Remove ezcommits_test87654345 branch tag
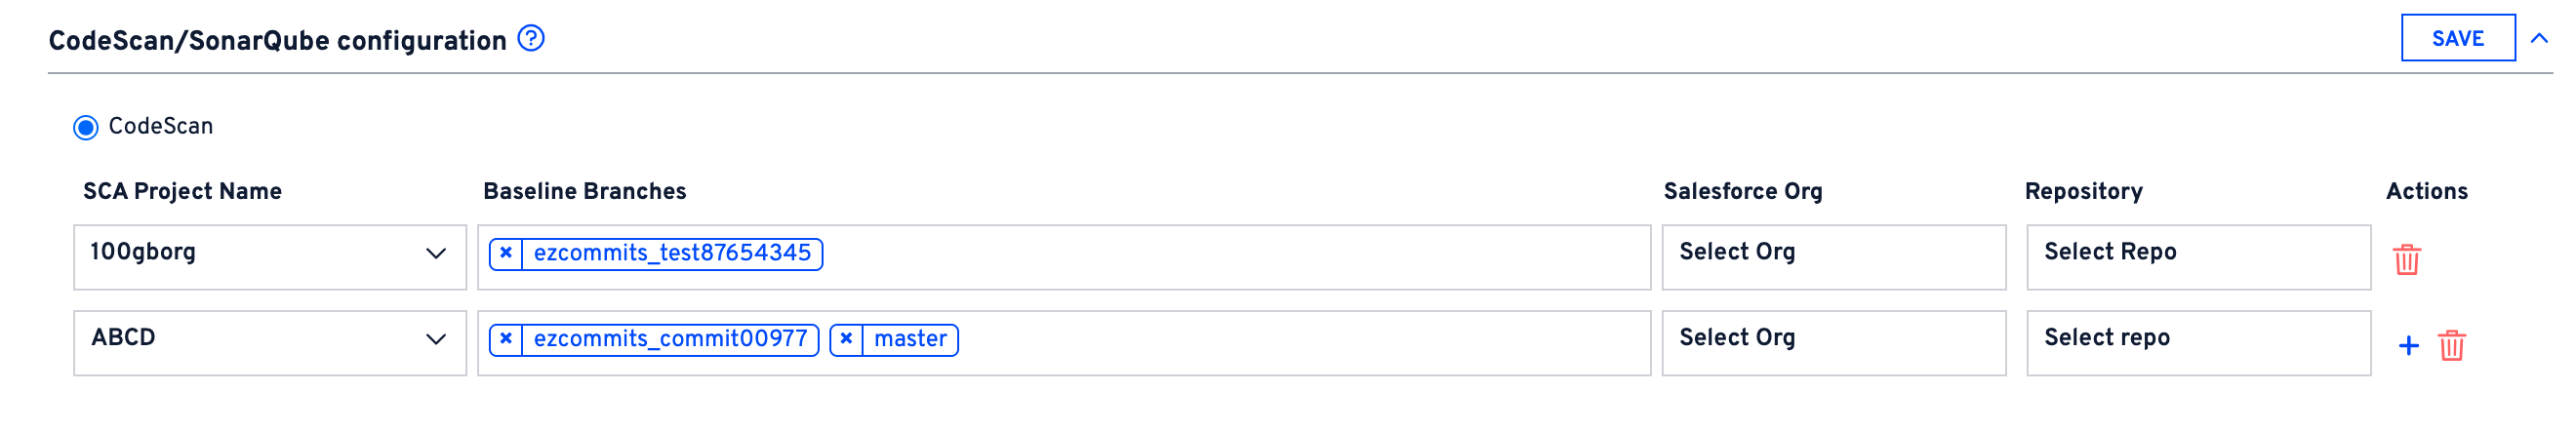Image resolution: width=2576 pixels, height=431 pixels. 506,254
